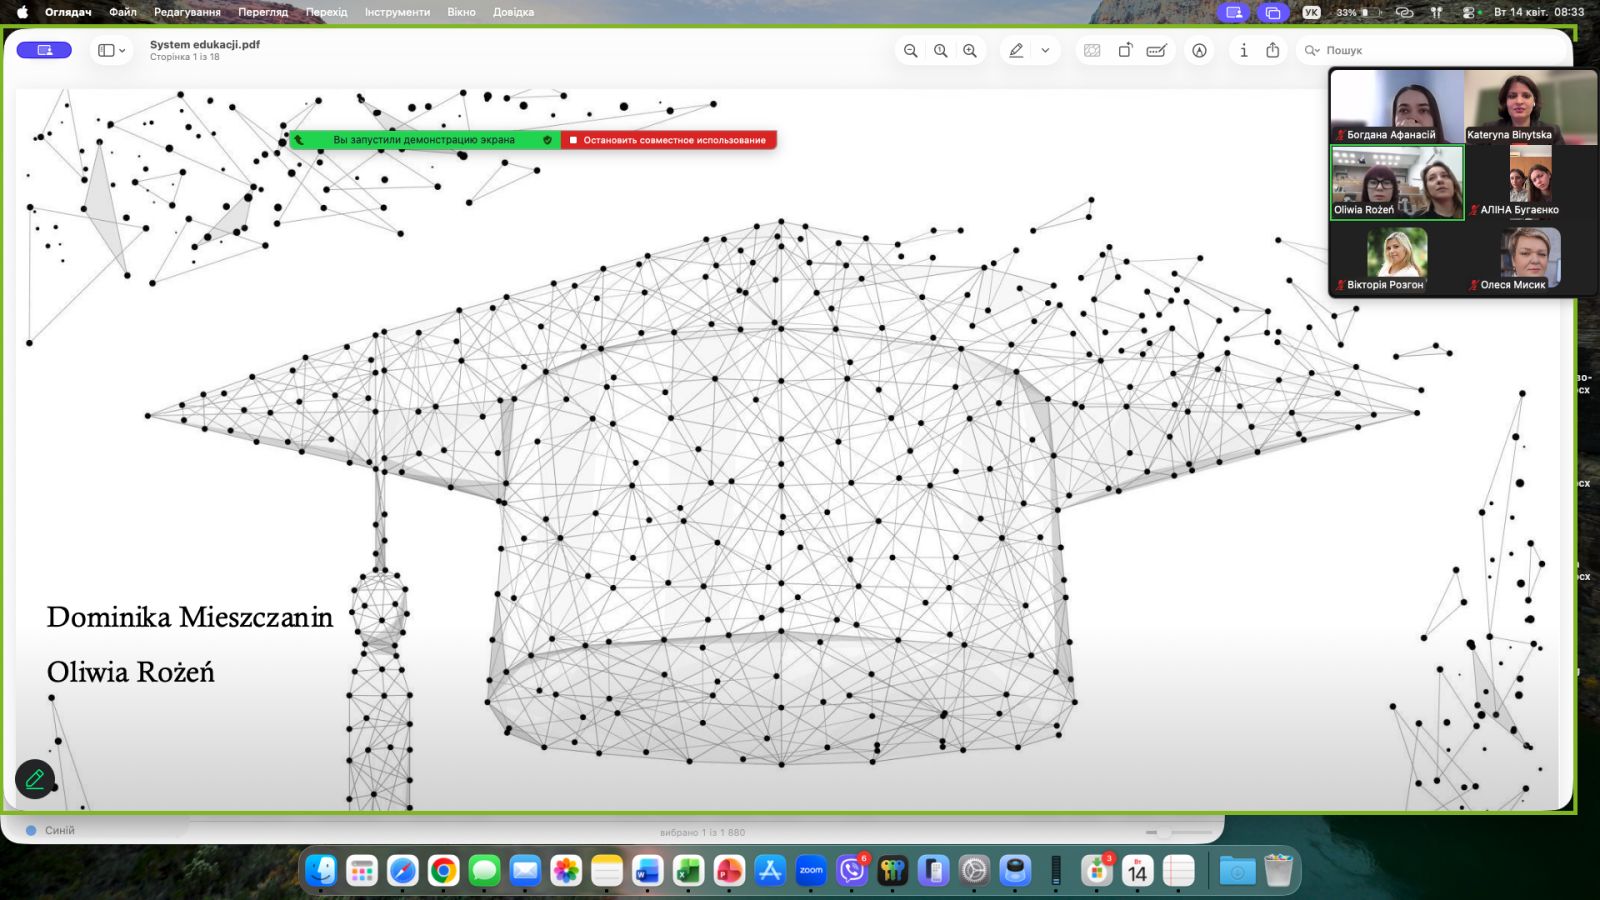Toggle the circled A markup toolbar
The width and height of the screenshot is (1600, 900).
click(x=1199, y=51)
